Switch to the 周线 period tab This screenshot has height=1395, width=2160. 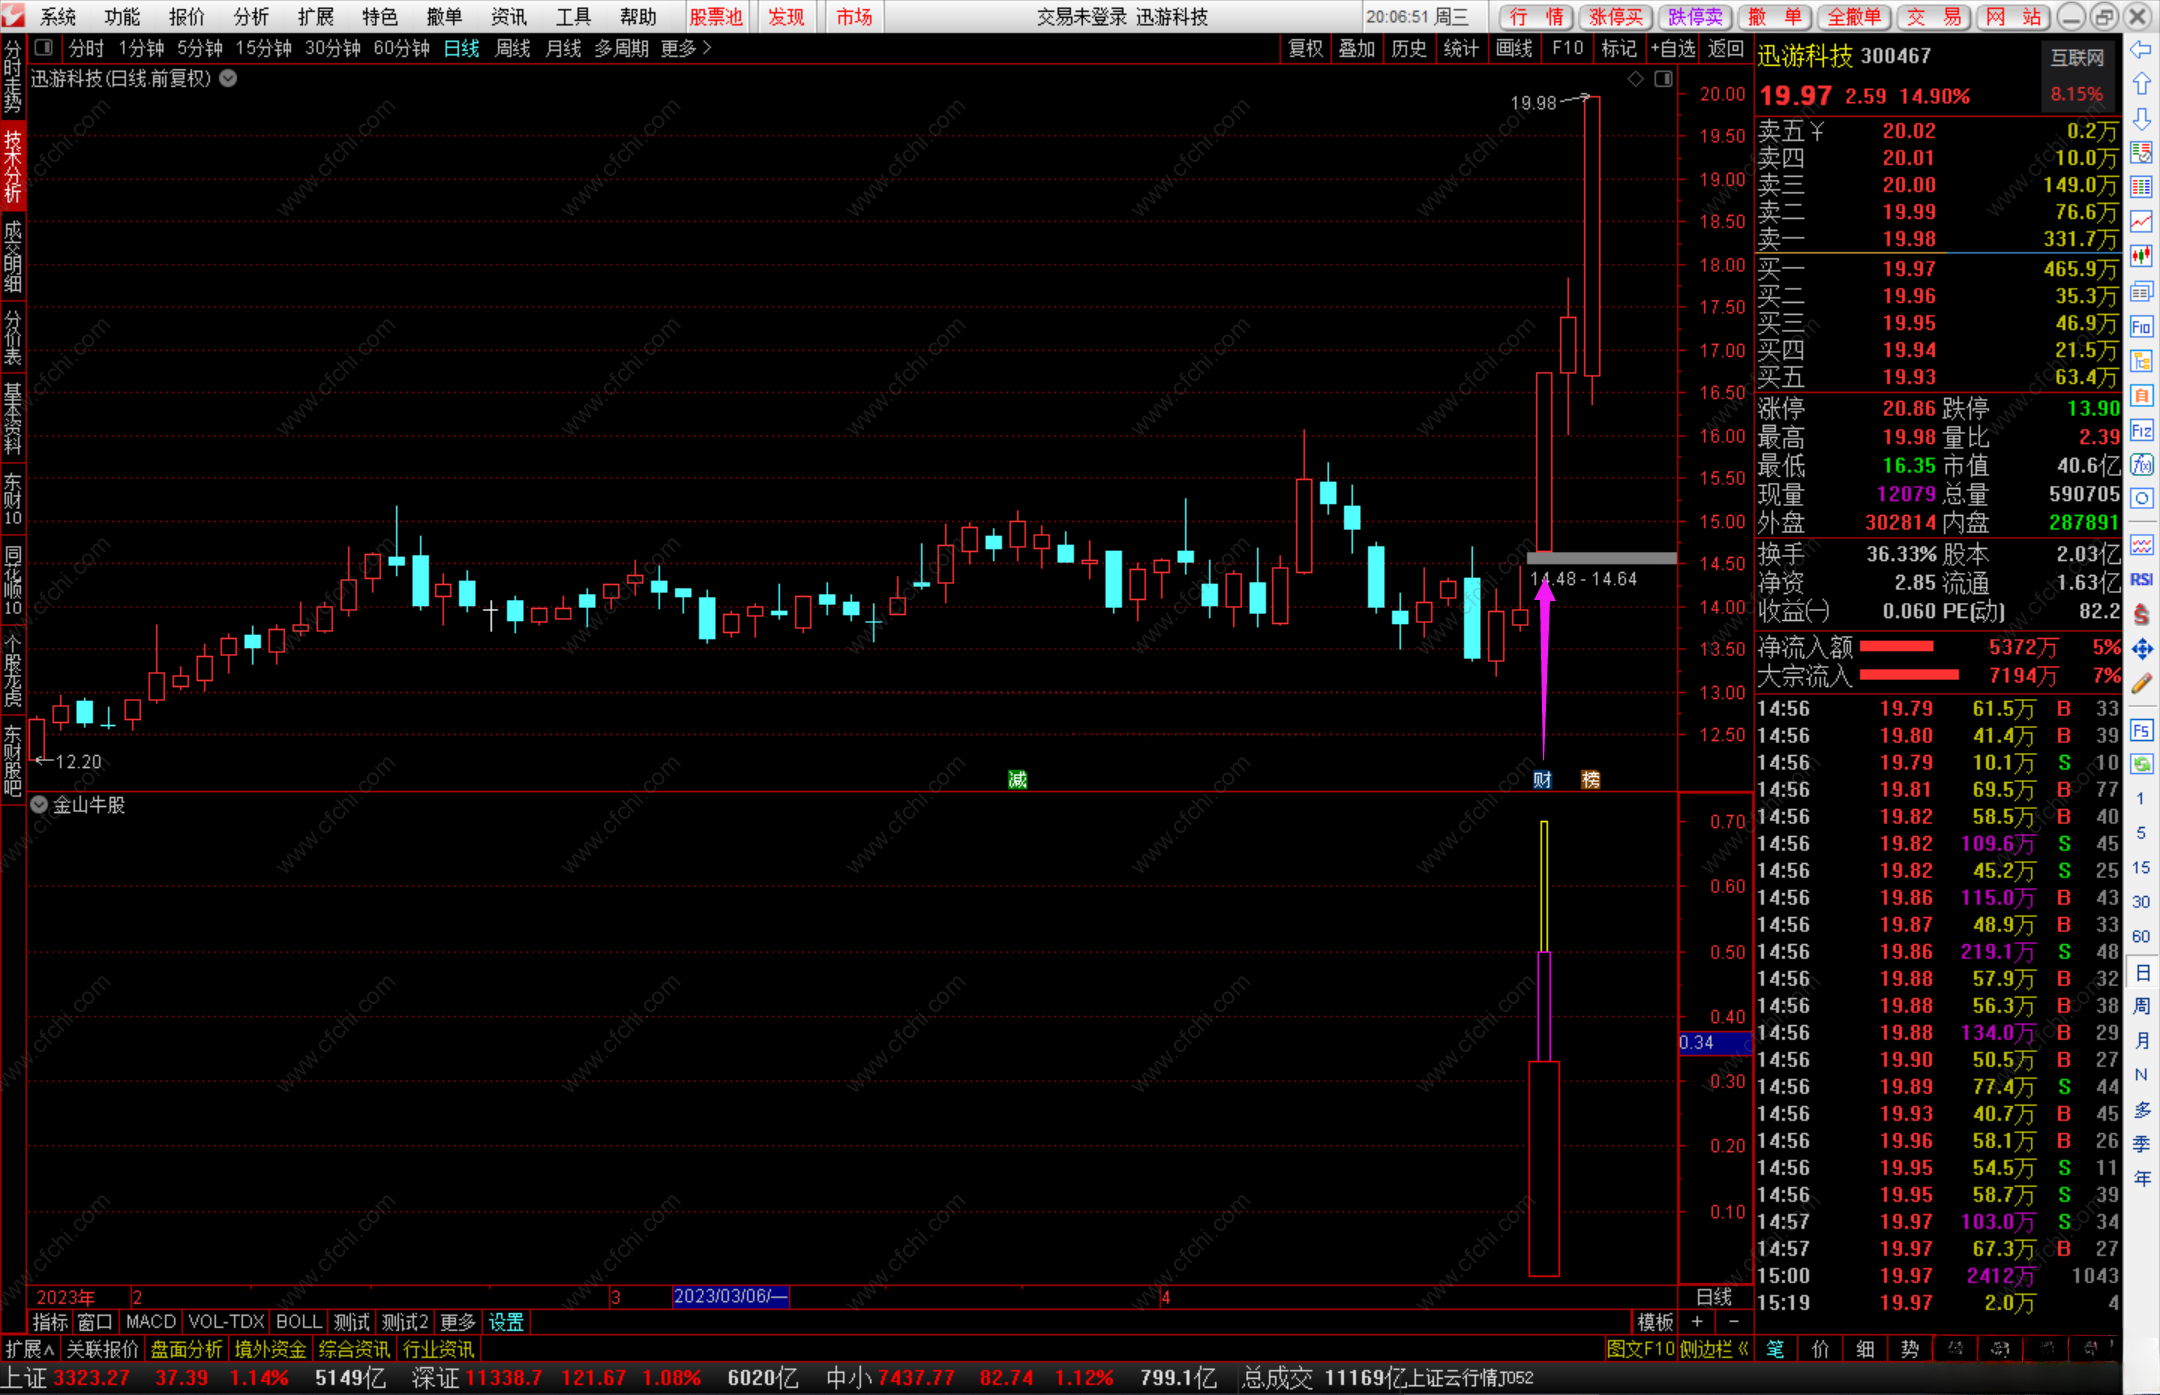click(x=513, y=48)
